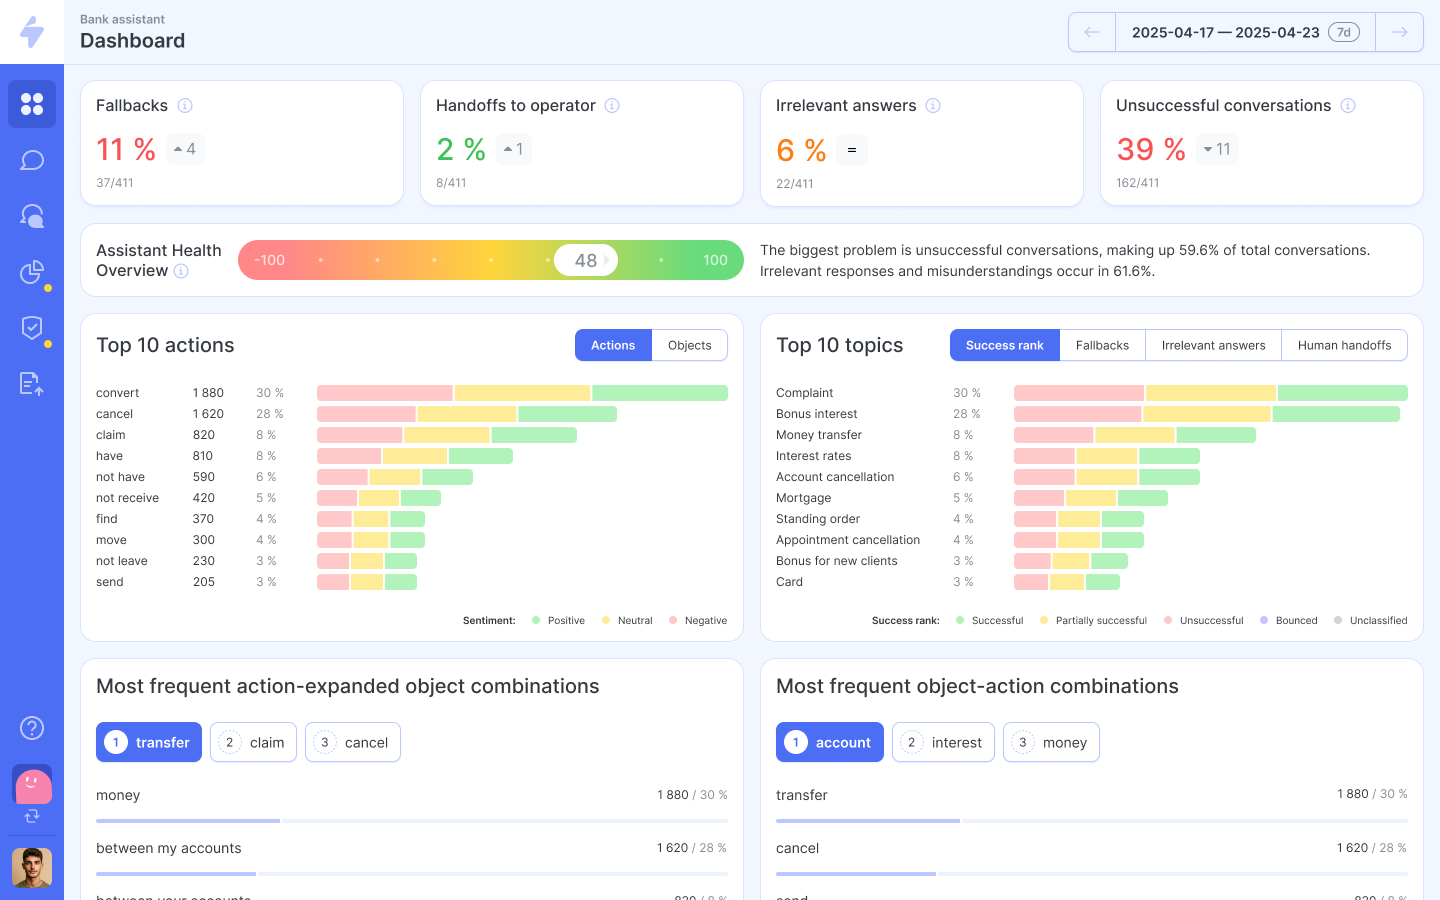
Task: Click the info icon next to Fallbacks
Action: 185,106
